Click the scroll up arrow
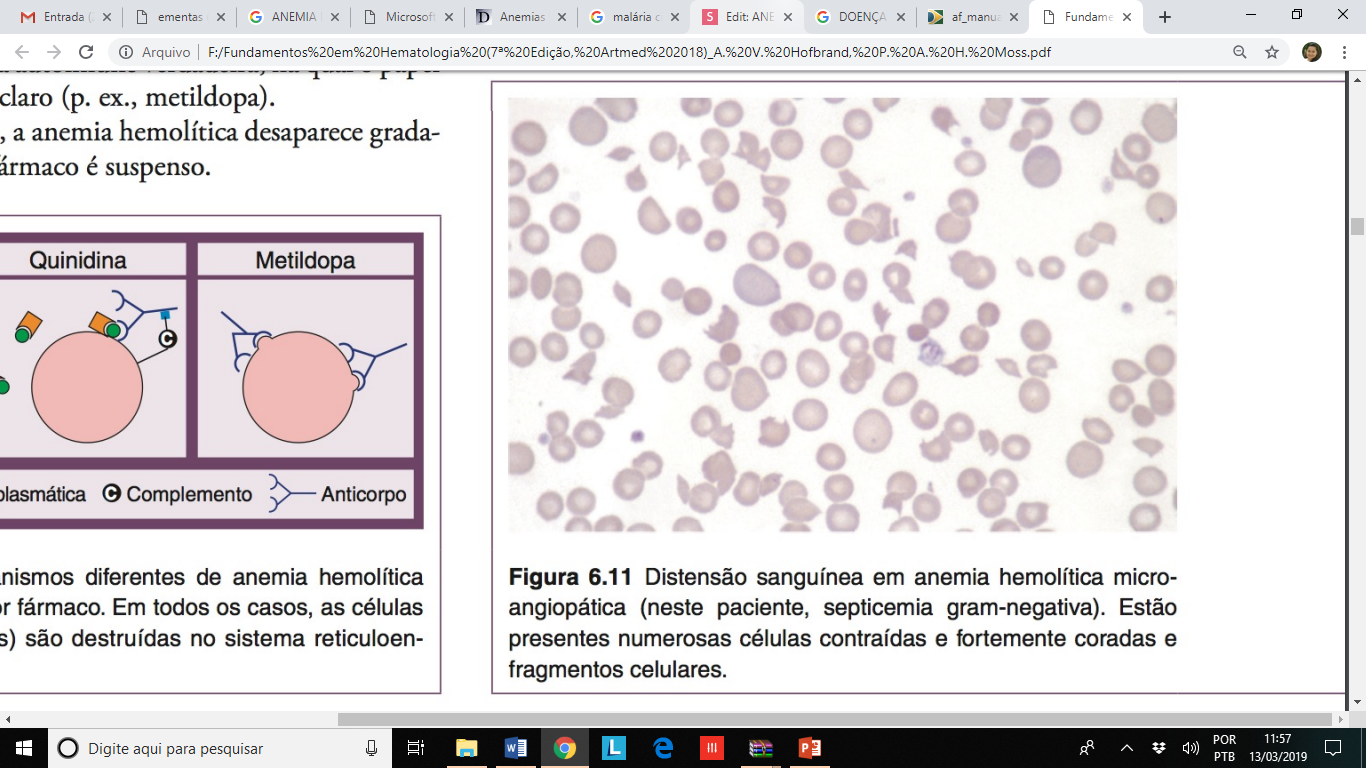 pyautogui.click(x=1357, y=80)
